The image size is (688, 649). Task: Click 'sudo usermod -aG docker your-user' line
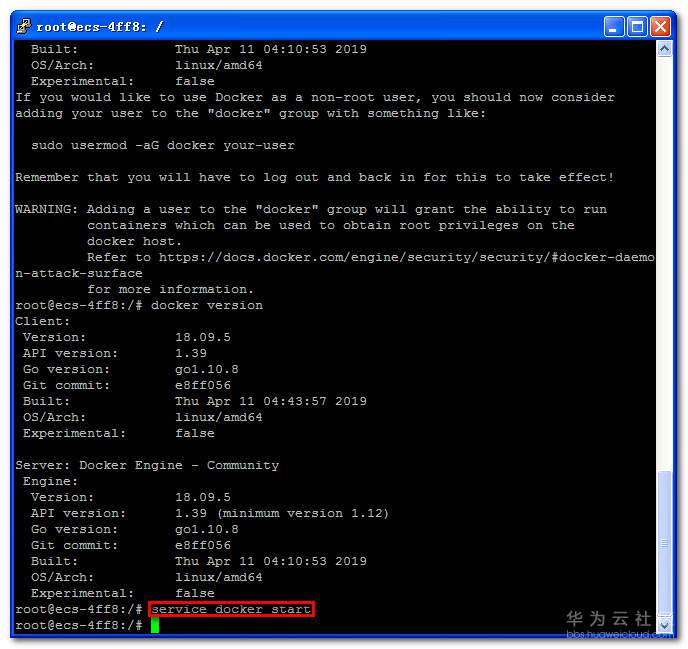coord(163,145)
